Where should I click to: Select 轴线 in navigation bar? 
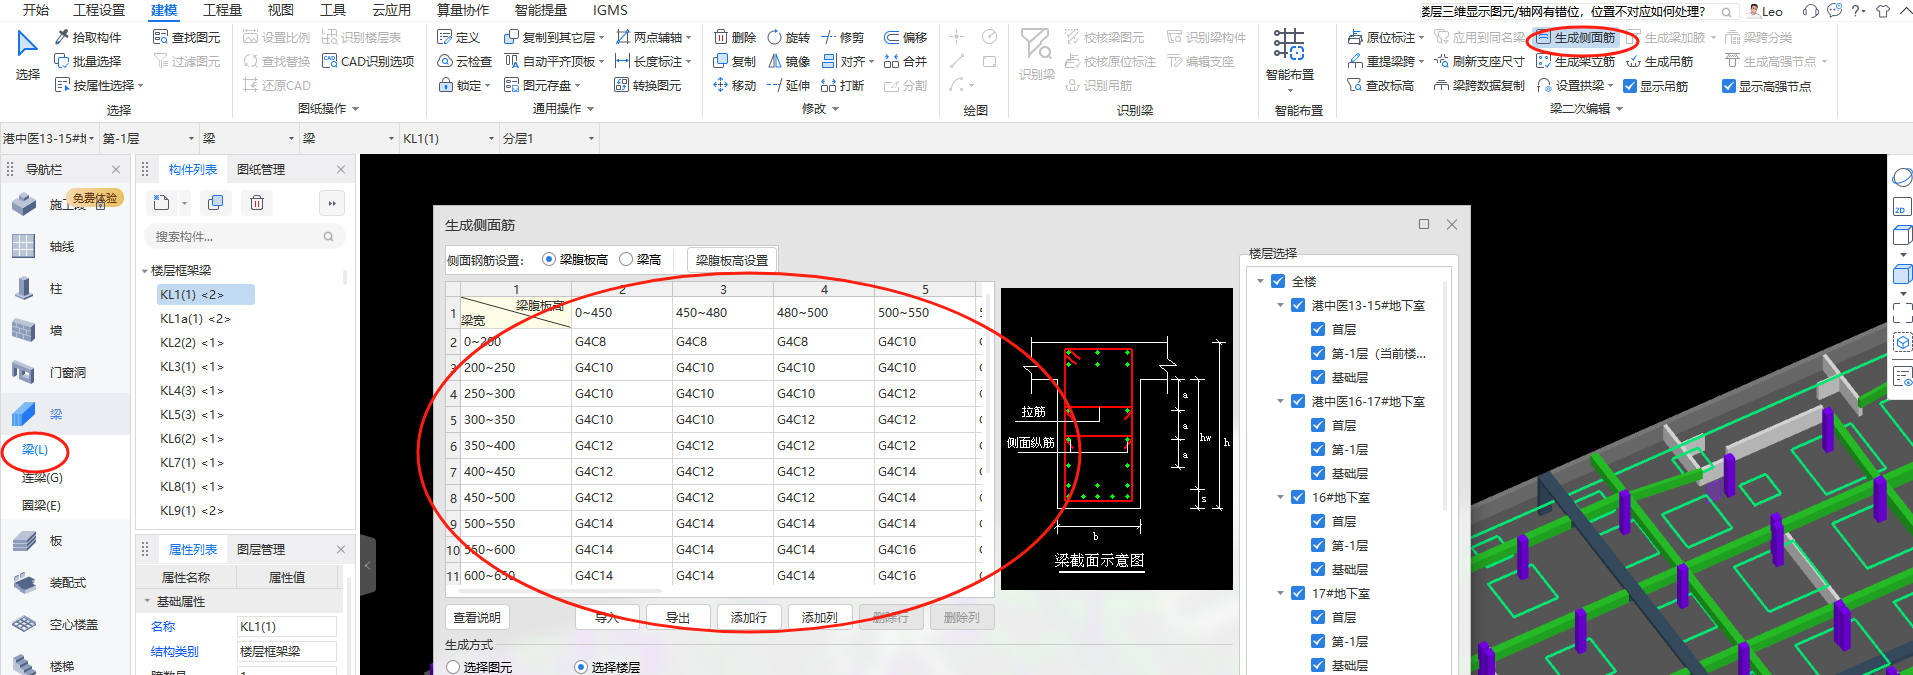62,246
